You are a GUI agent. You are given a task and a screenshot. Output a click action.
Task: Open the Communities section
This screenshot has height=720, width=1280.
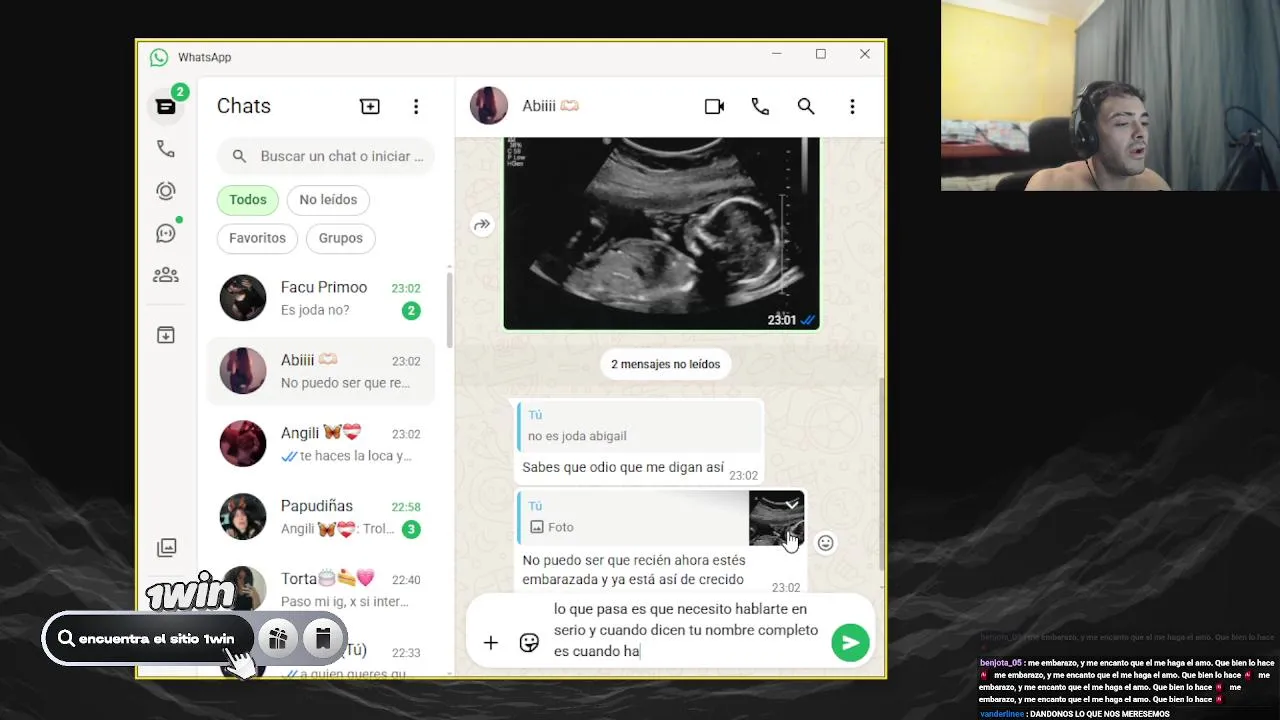[x=166, y=275]
